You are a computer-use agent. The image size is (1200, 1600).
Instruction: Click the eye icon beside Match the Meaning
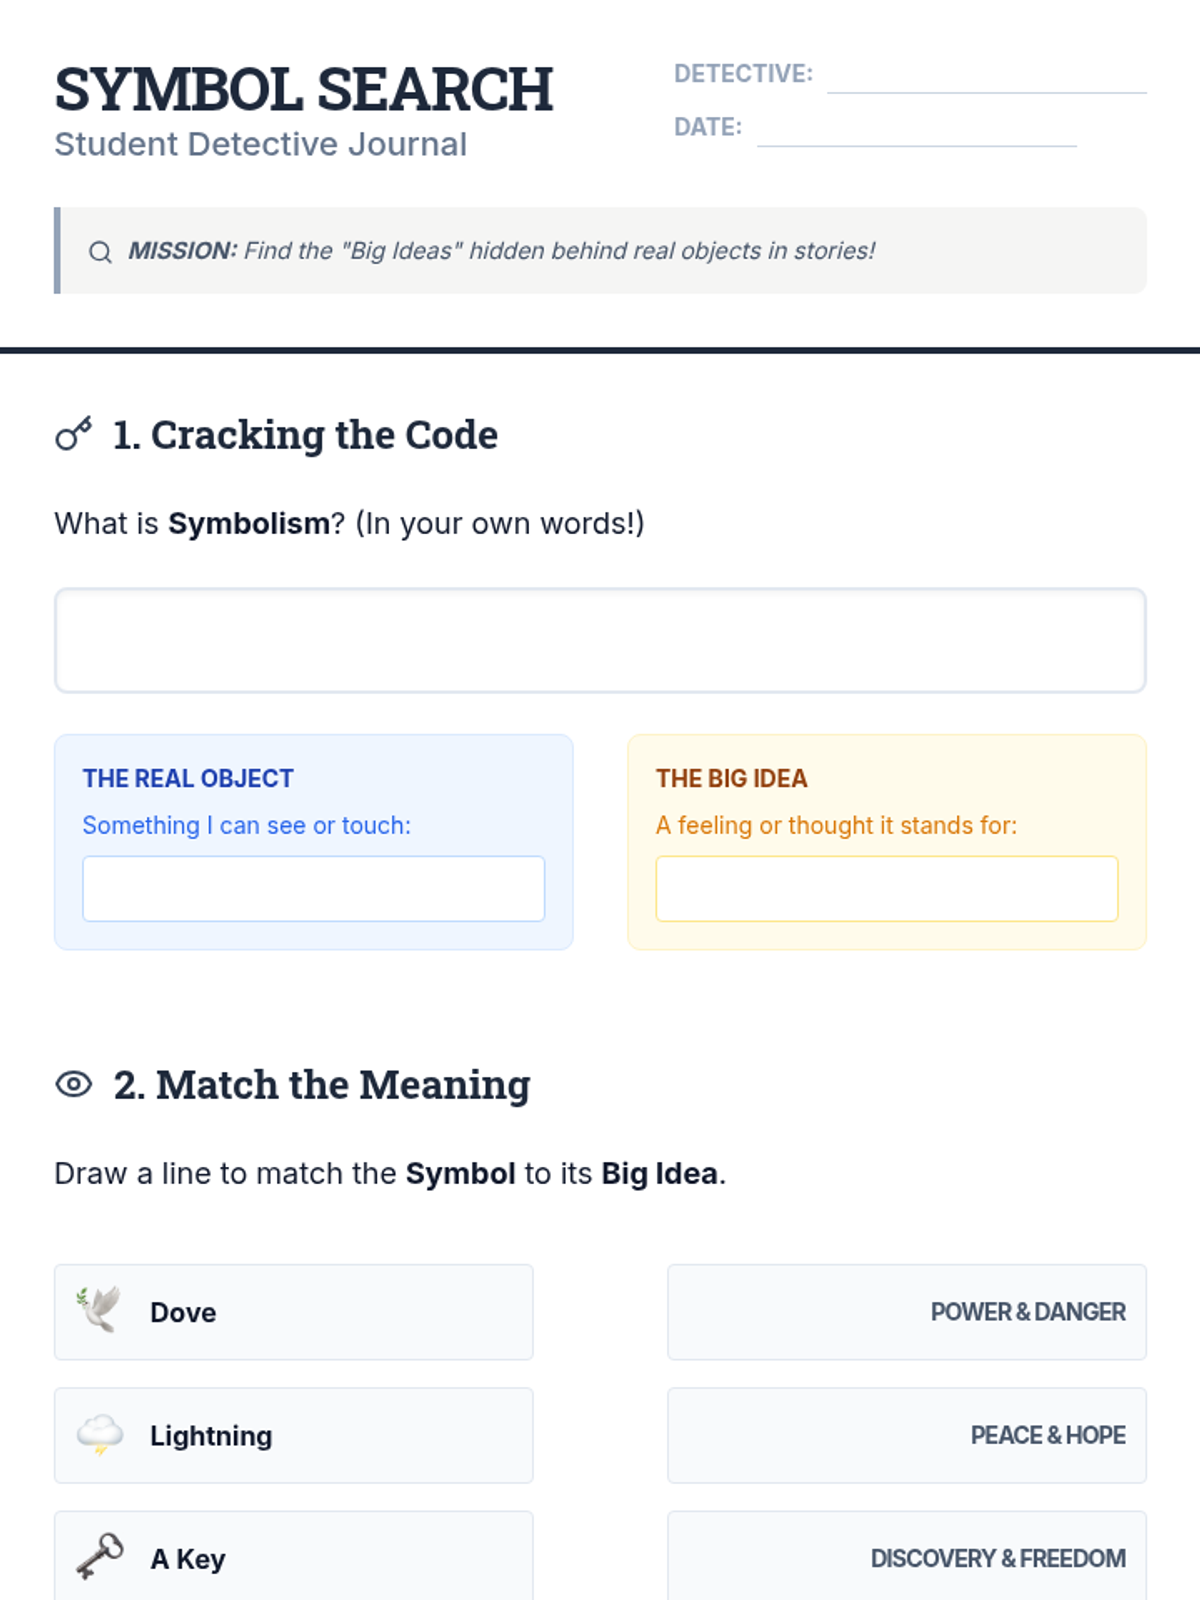(74, 1084)
